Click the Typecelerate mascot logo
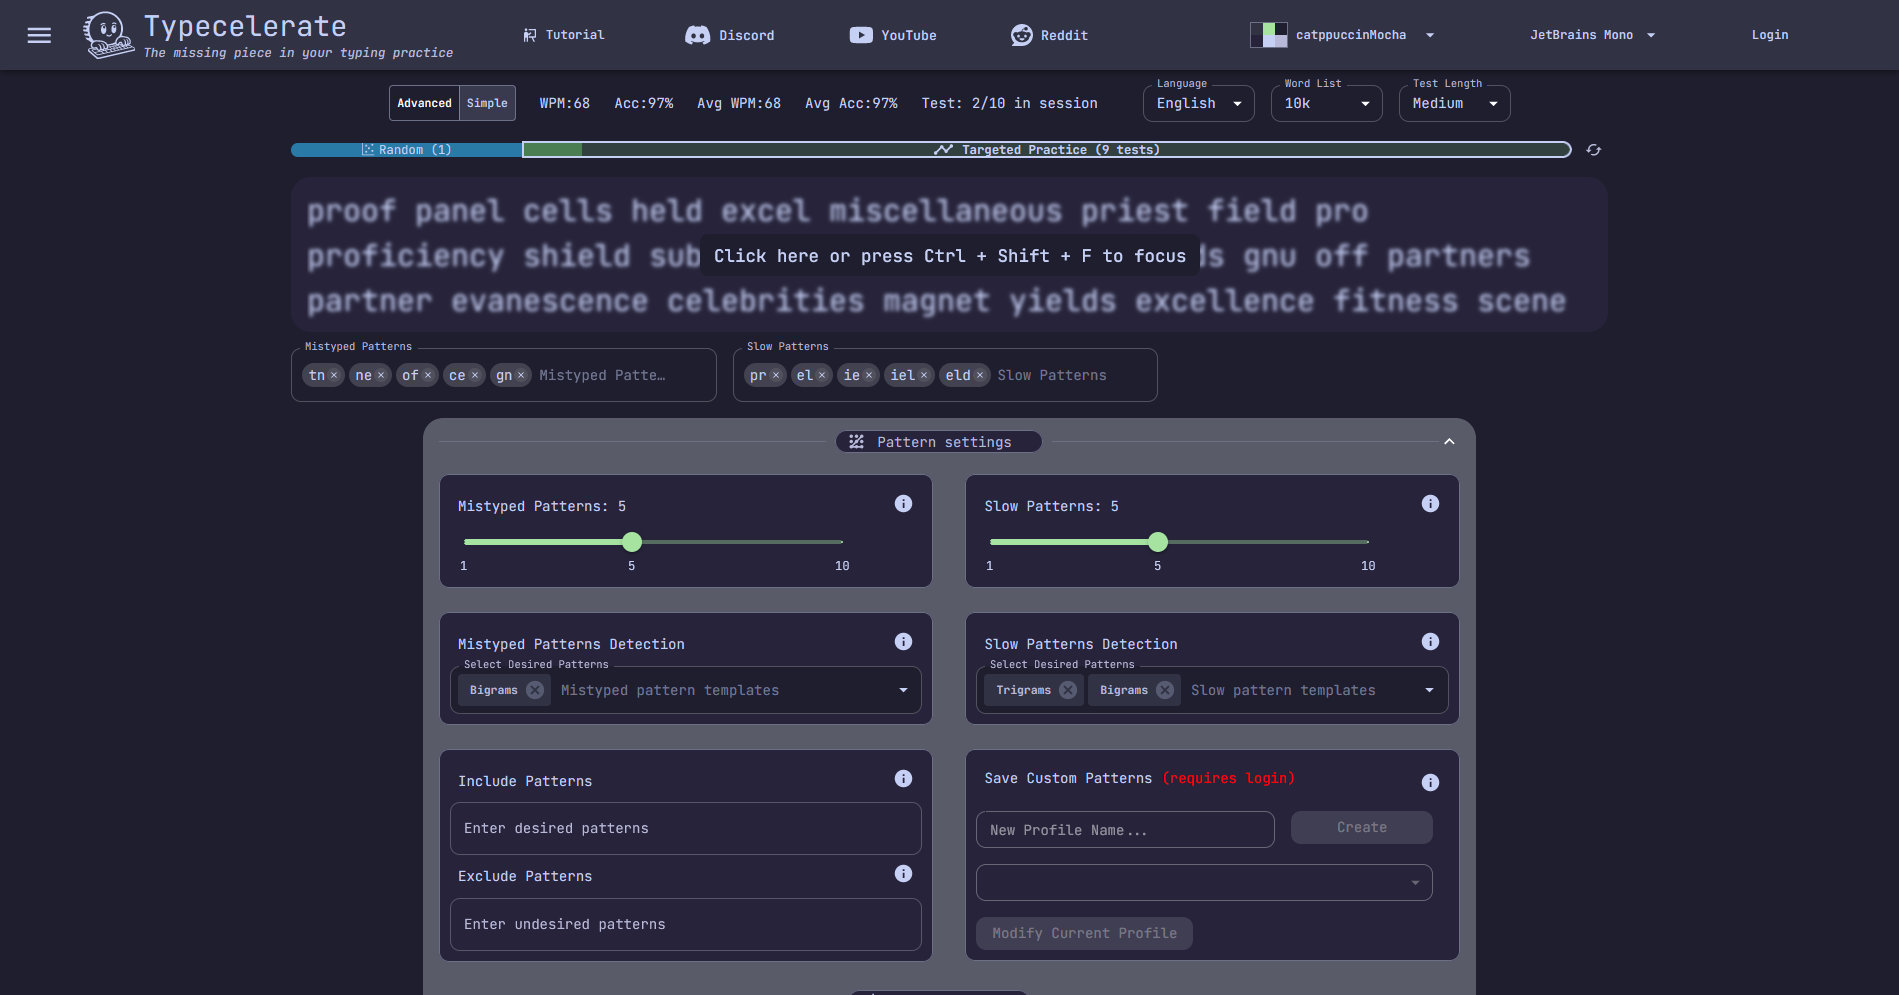The height and width of the screenshot is (995, 1899). [108, 35]
